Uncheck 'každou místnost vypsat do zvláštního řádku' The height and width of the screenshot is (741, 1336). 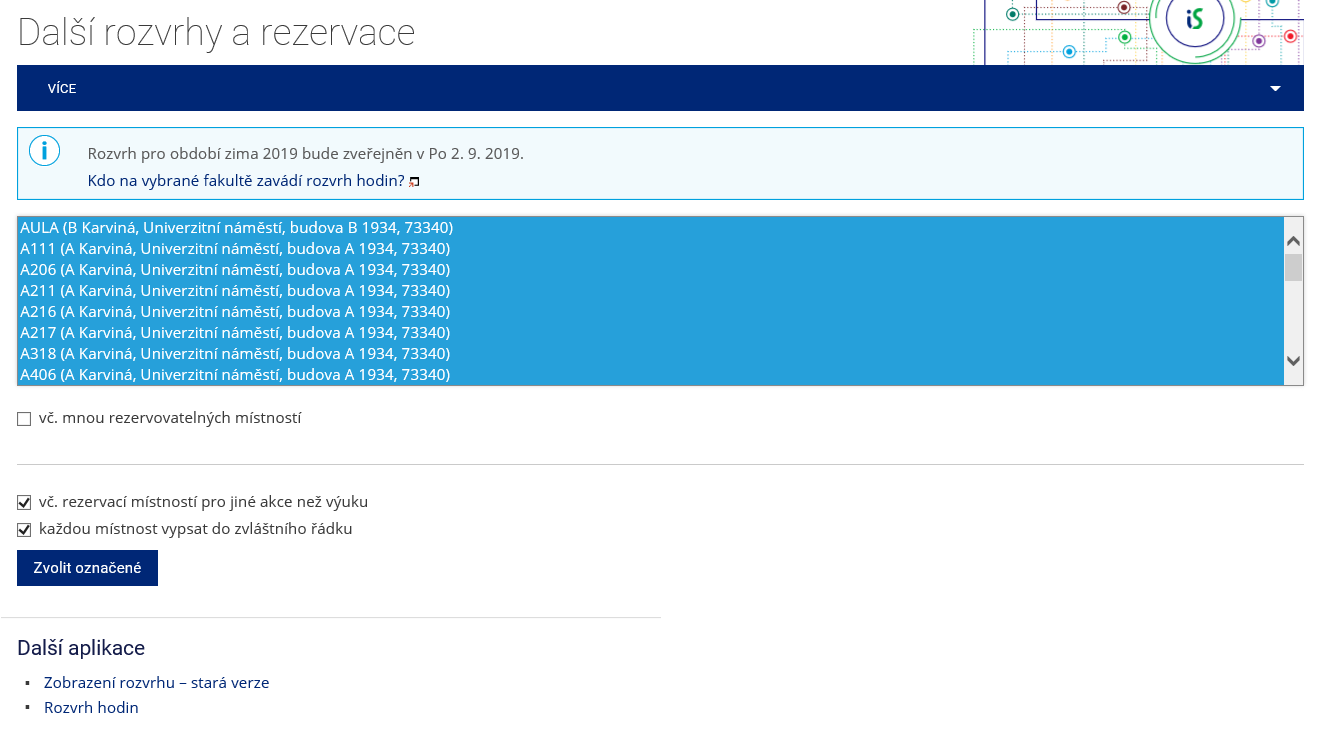pyautogui.click(x=24, y=530)
